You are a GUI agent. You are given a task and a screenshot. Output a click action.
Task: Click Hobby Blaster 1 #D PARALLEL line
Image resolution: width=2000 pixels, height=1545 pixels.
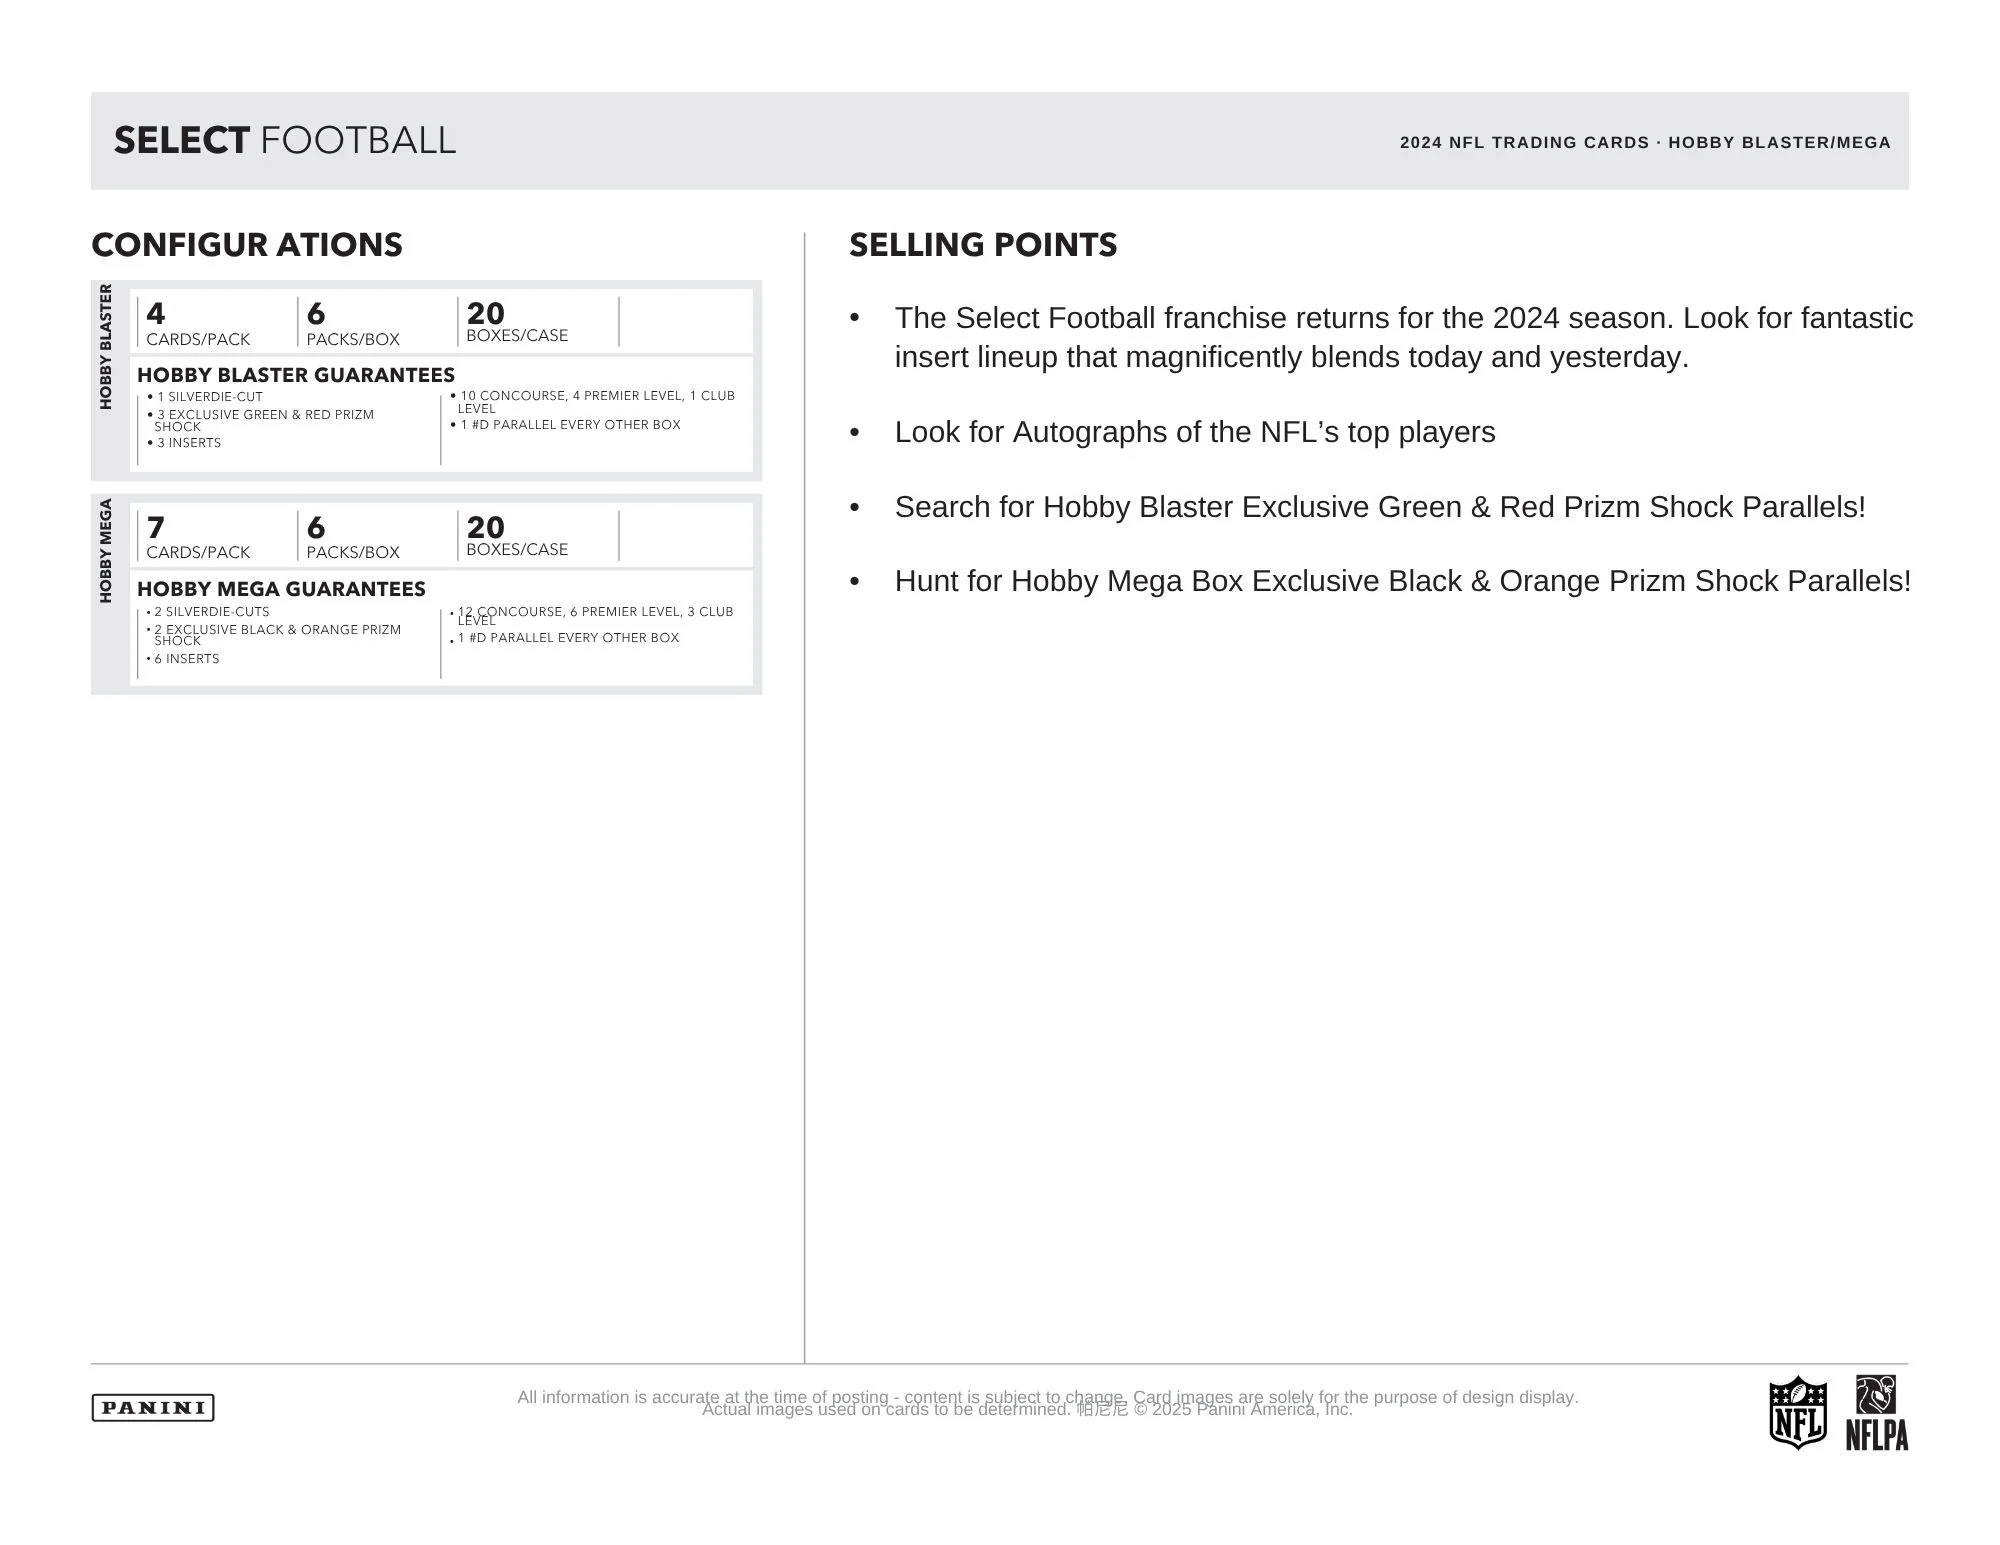(x=565, y=425)
